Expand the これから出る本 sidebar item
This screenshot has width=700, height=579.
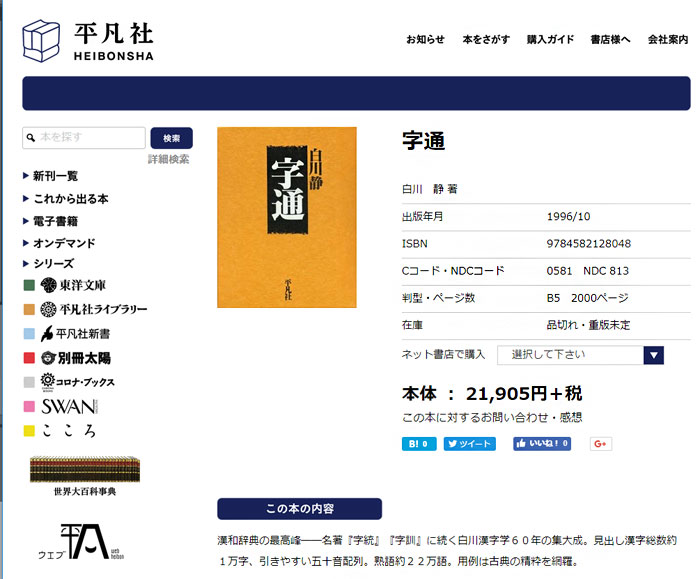[66, 199]
